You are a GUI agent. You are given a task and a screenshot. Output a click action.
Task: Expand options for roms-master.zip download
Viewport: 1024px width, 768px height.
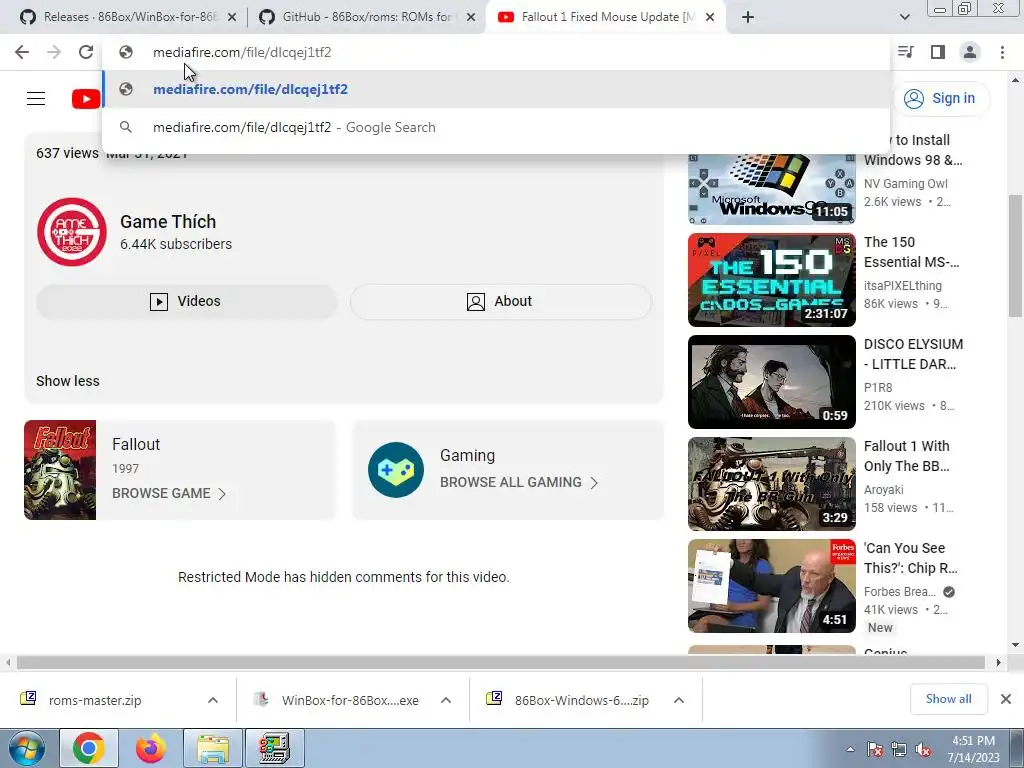click(213, 701)
